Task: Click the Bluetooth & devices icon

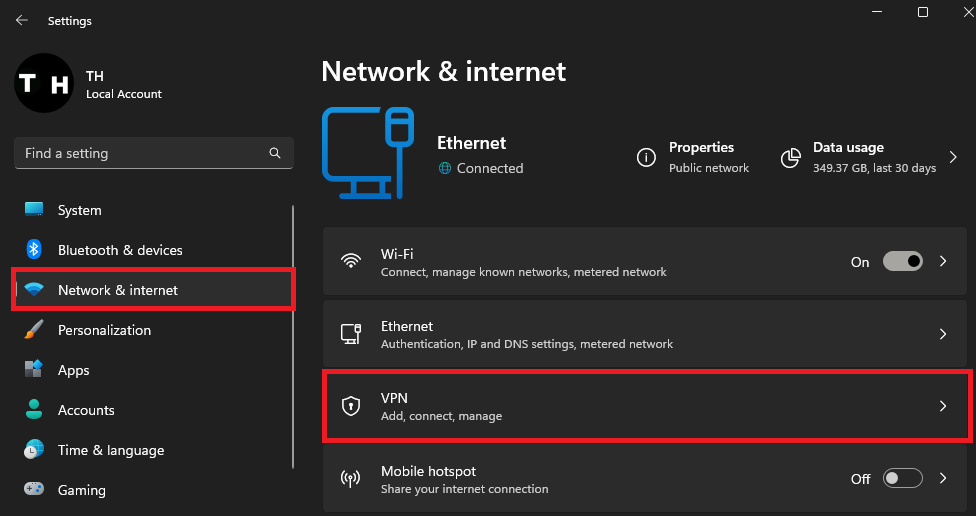Action: point(34,250)
